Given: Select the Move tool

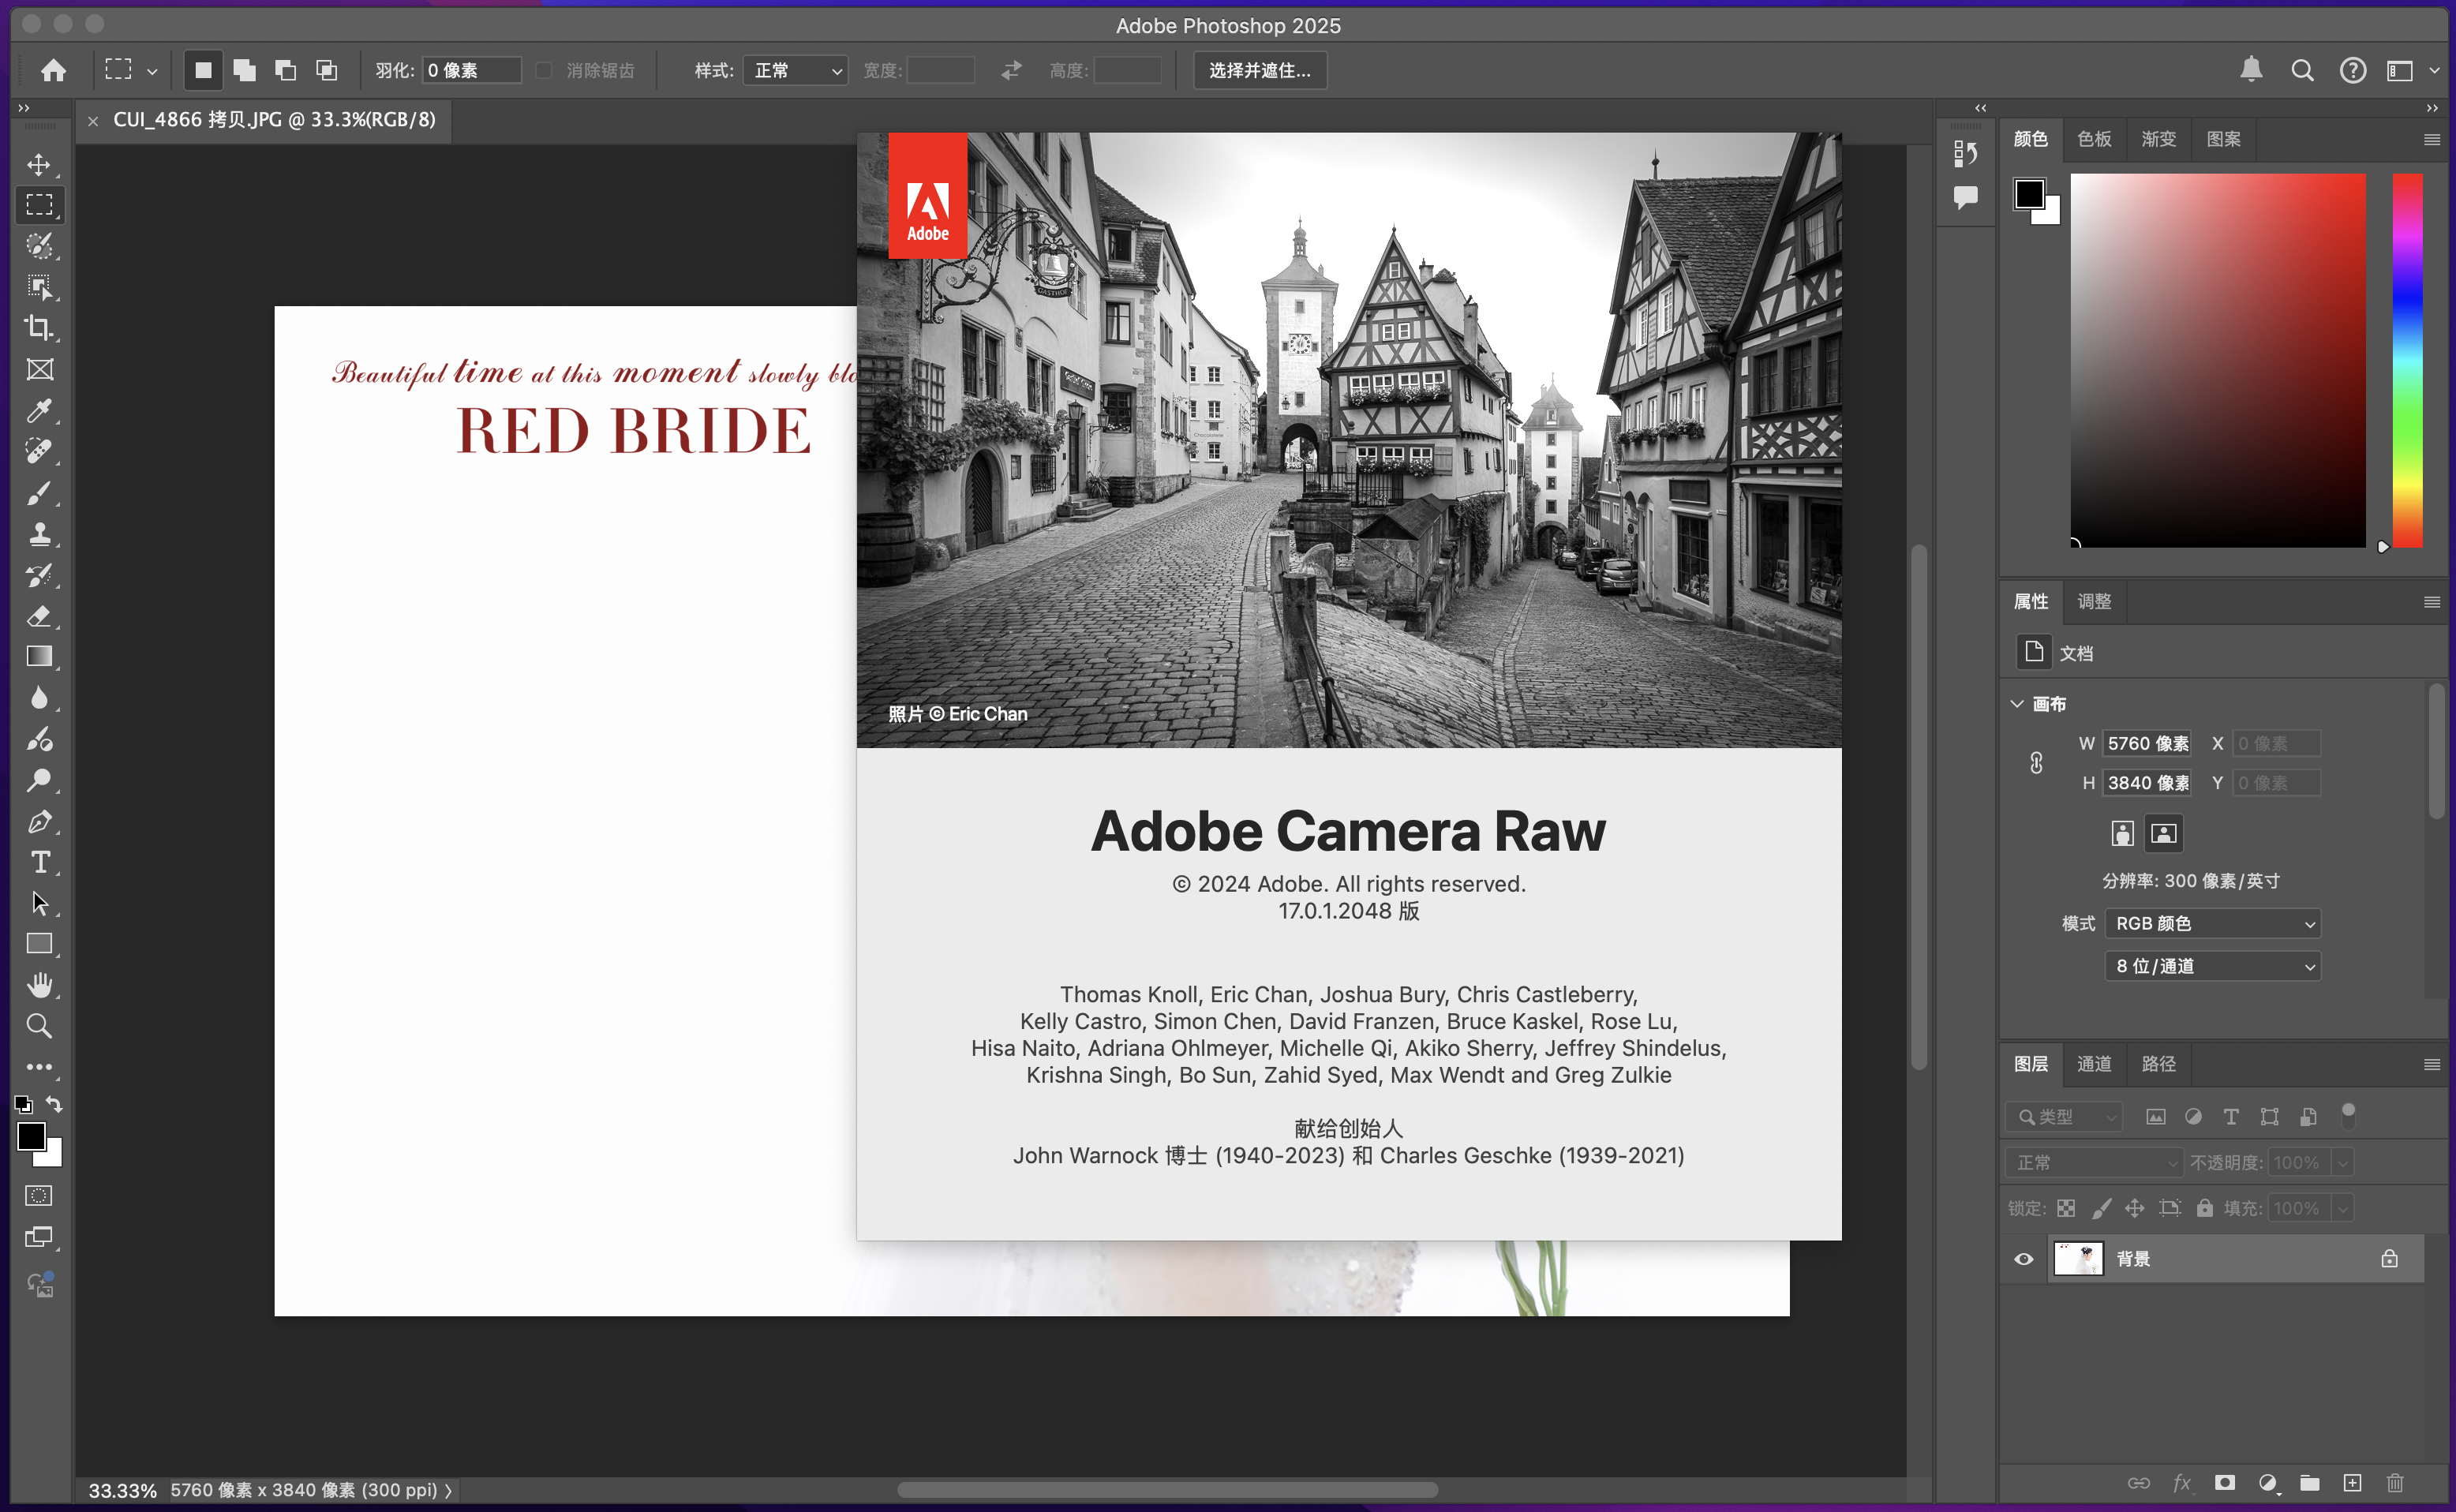Looking at the screenshot, I should 39,164.
